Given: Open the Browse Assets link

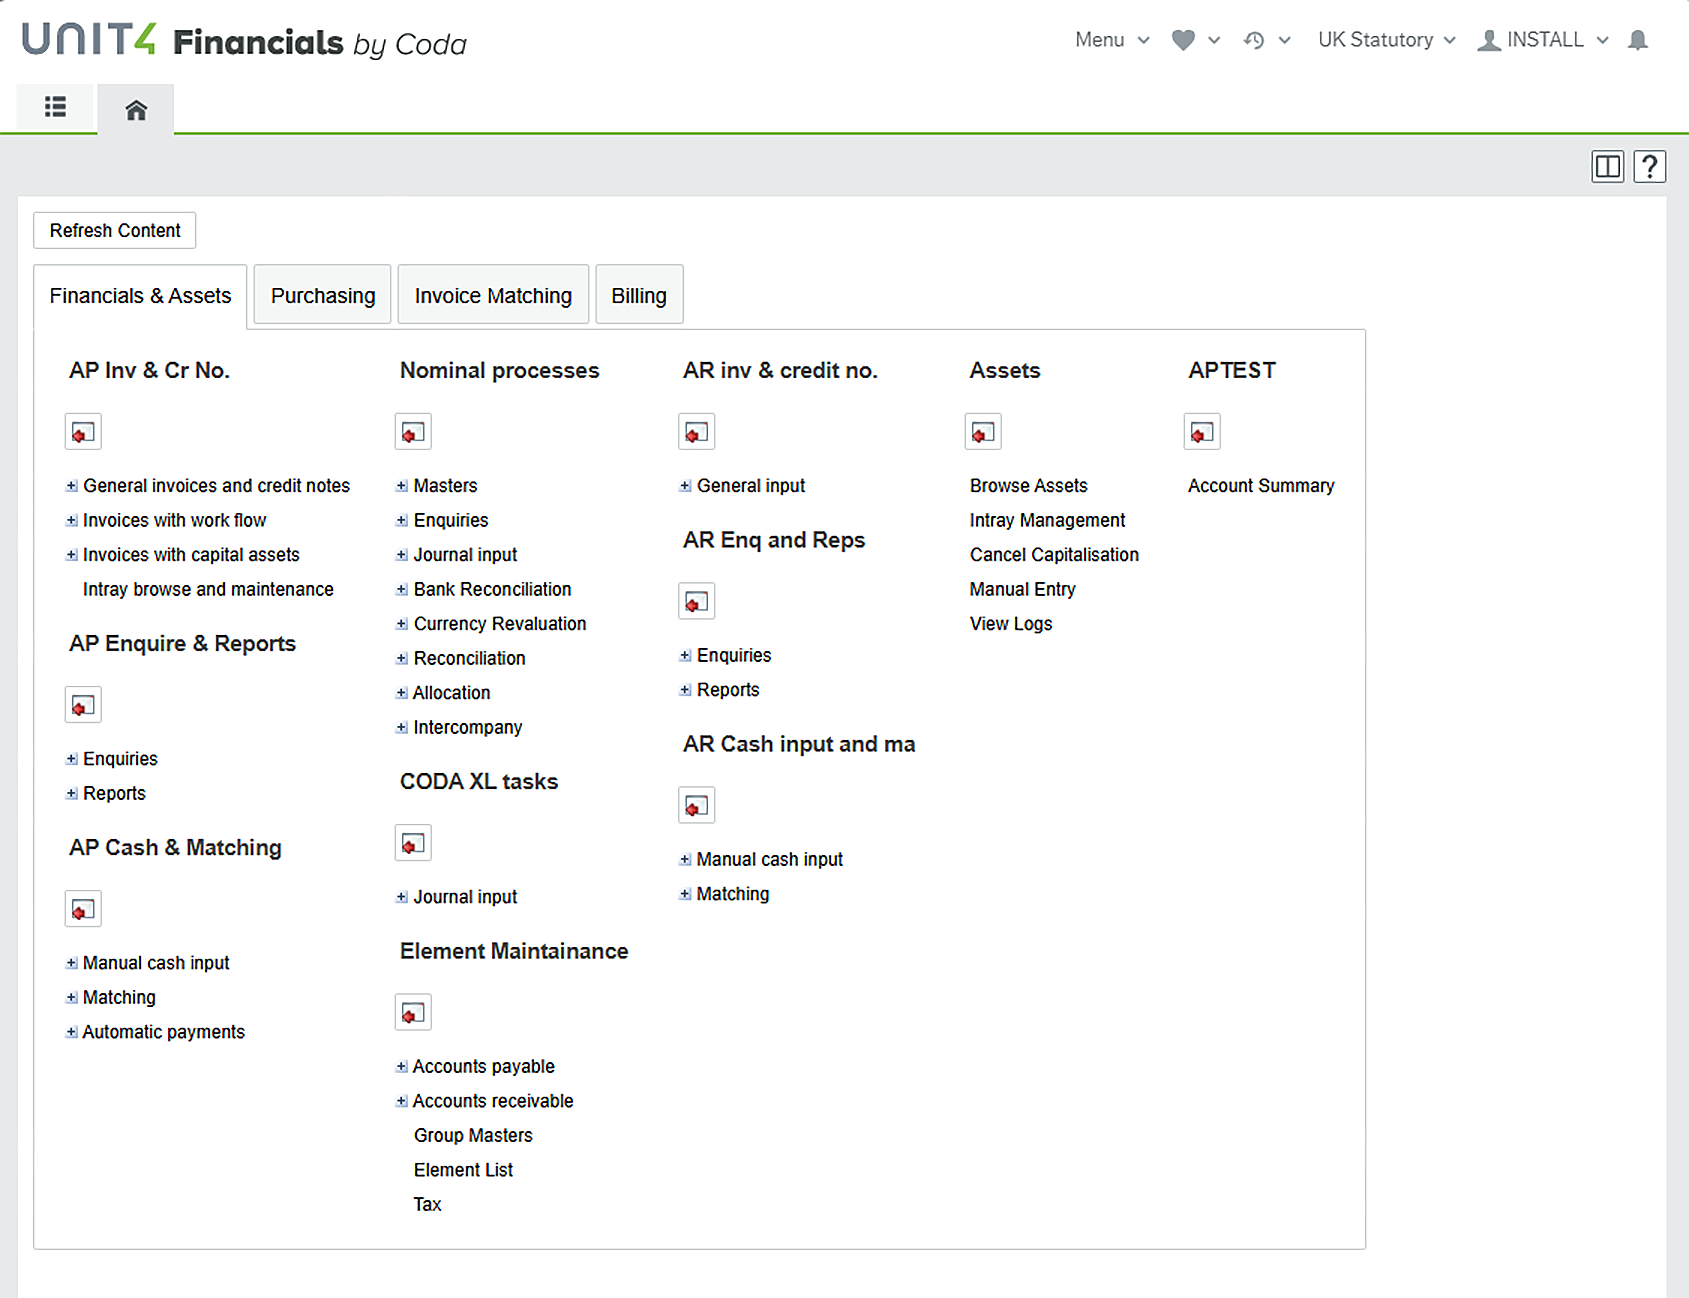Looking at the screenshot, I should point(1028,485).
